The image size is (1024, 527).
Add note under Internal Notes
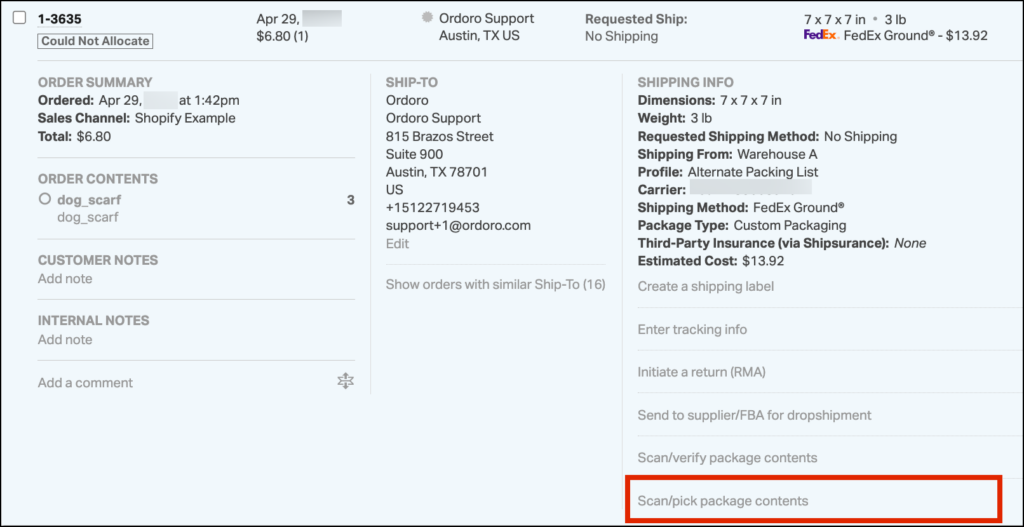click(65, 340)
